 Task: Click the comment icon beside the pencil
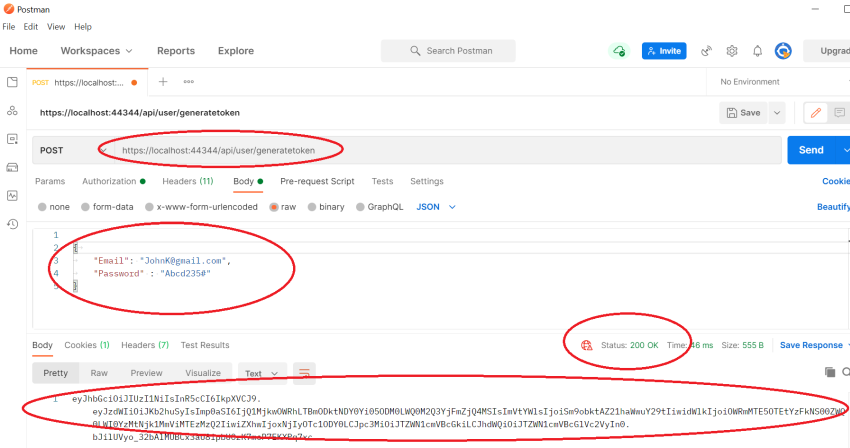[x=839, y=113]
